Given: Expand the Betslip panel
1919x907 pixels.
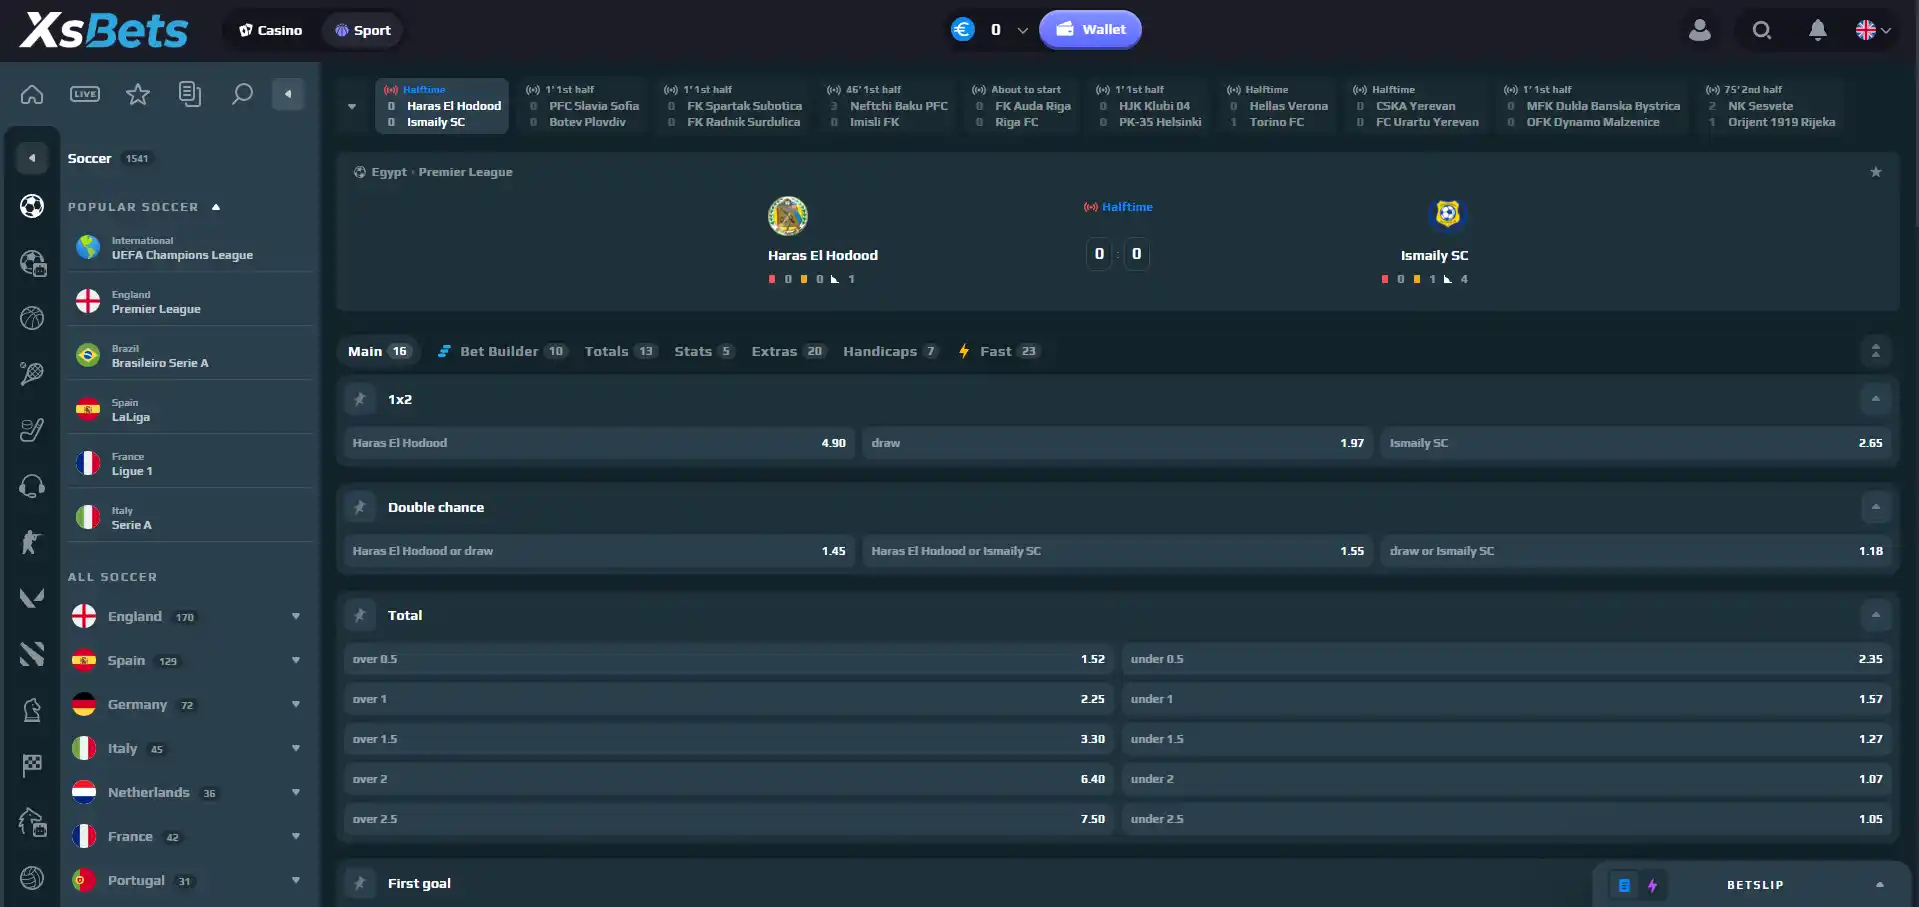Looking at the screenshot, I should pyautogui.click(x=1880, y=885).
